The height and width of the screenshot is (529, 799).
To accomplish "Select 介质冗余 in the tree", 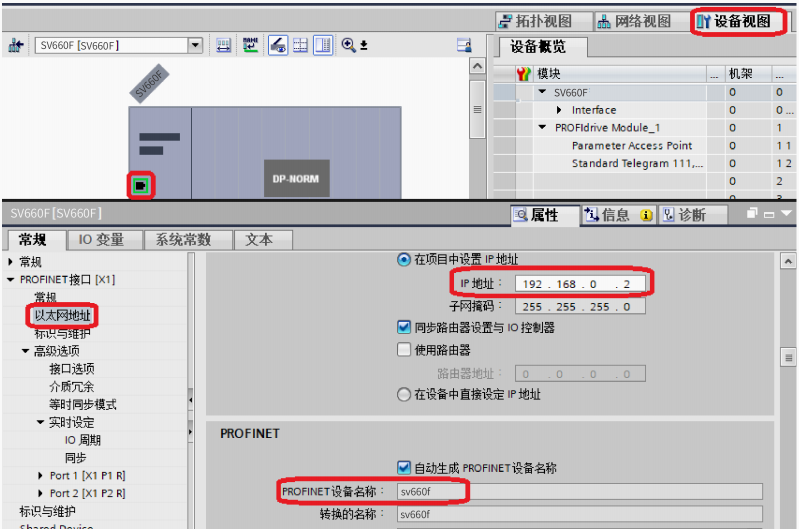I will tap(72, 386).
